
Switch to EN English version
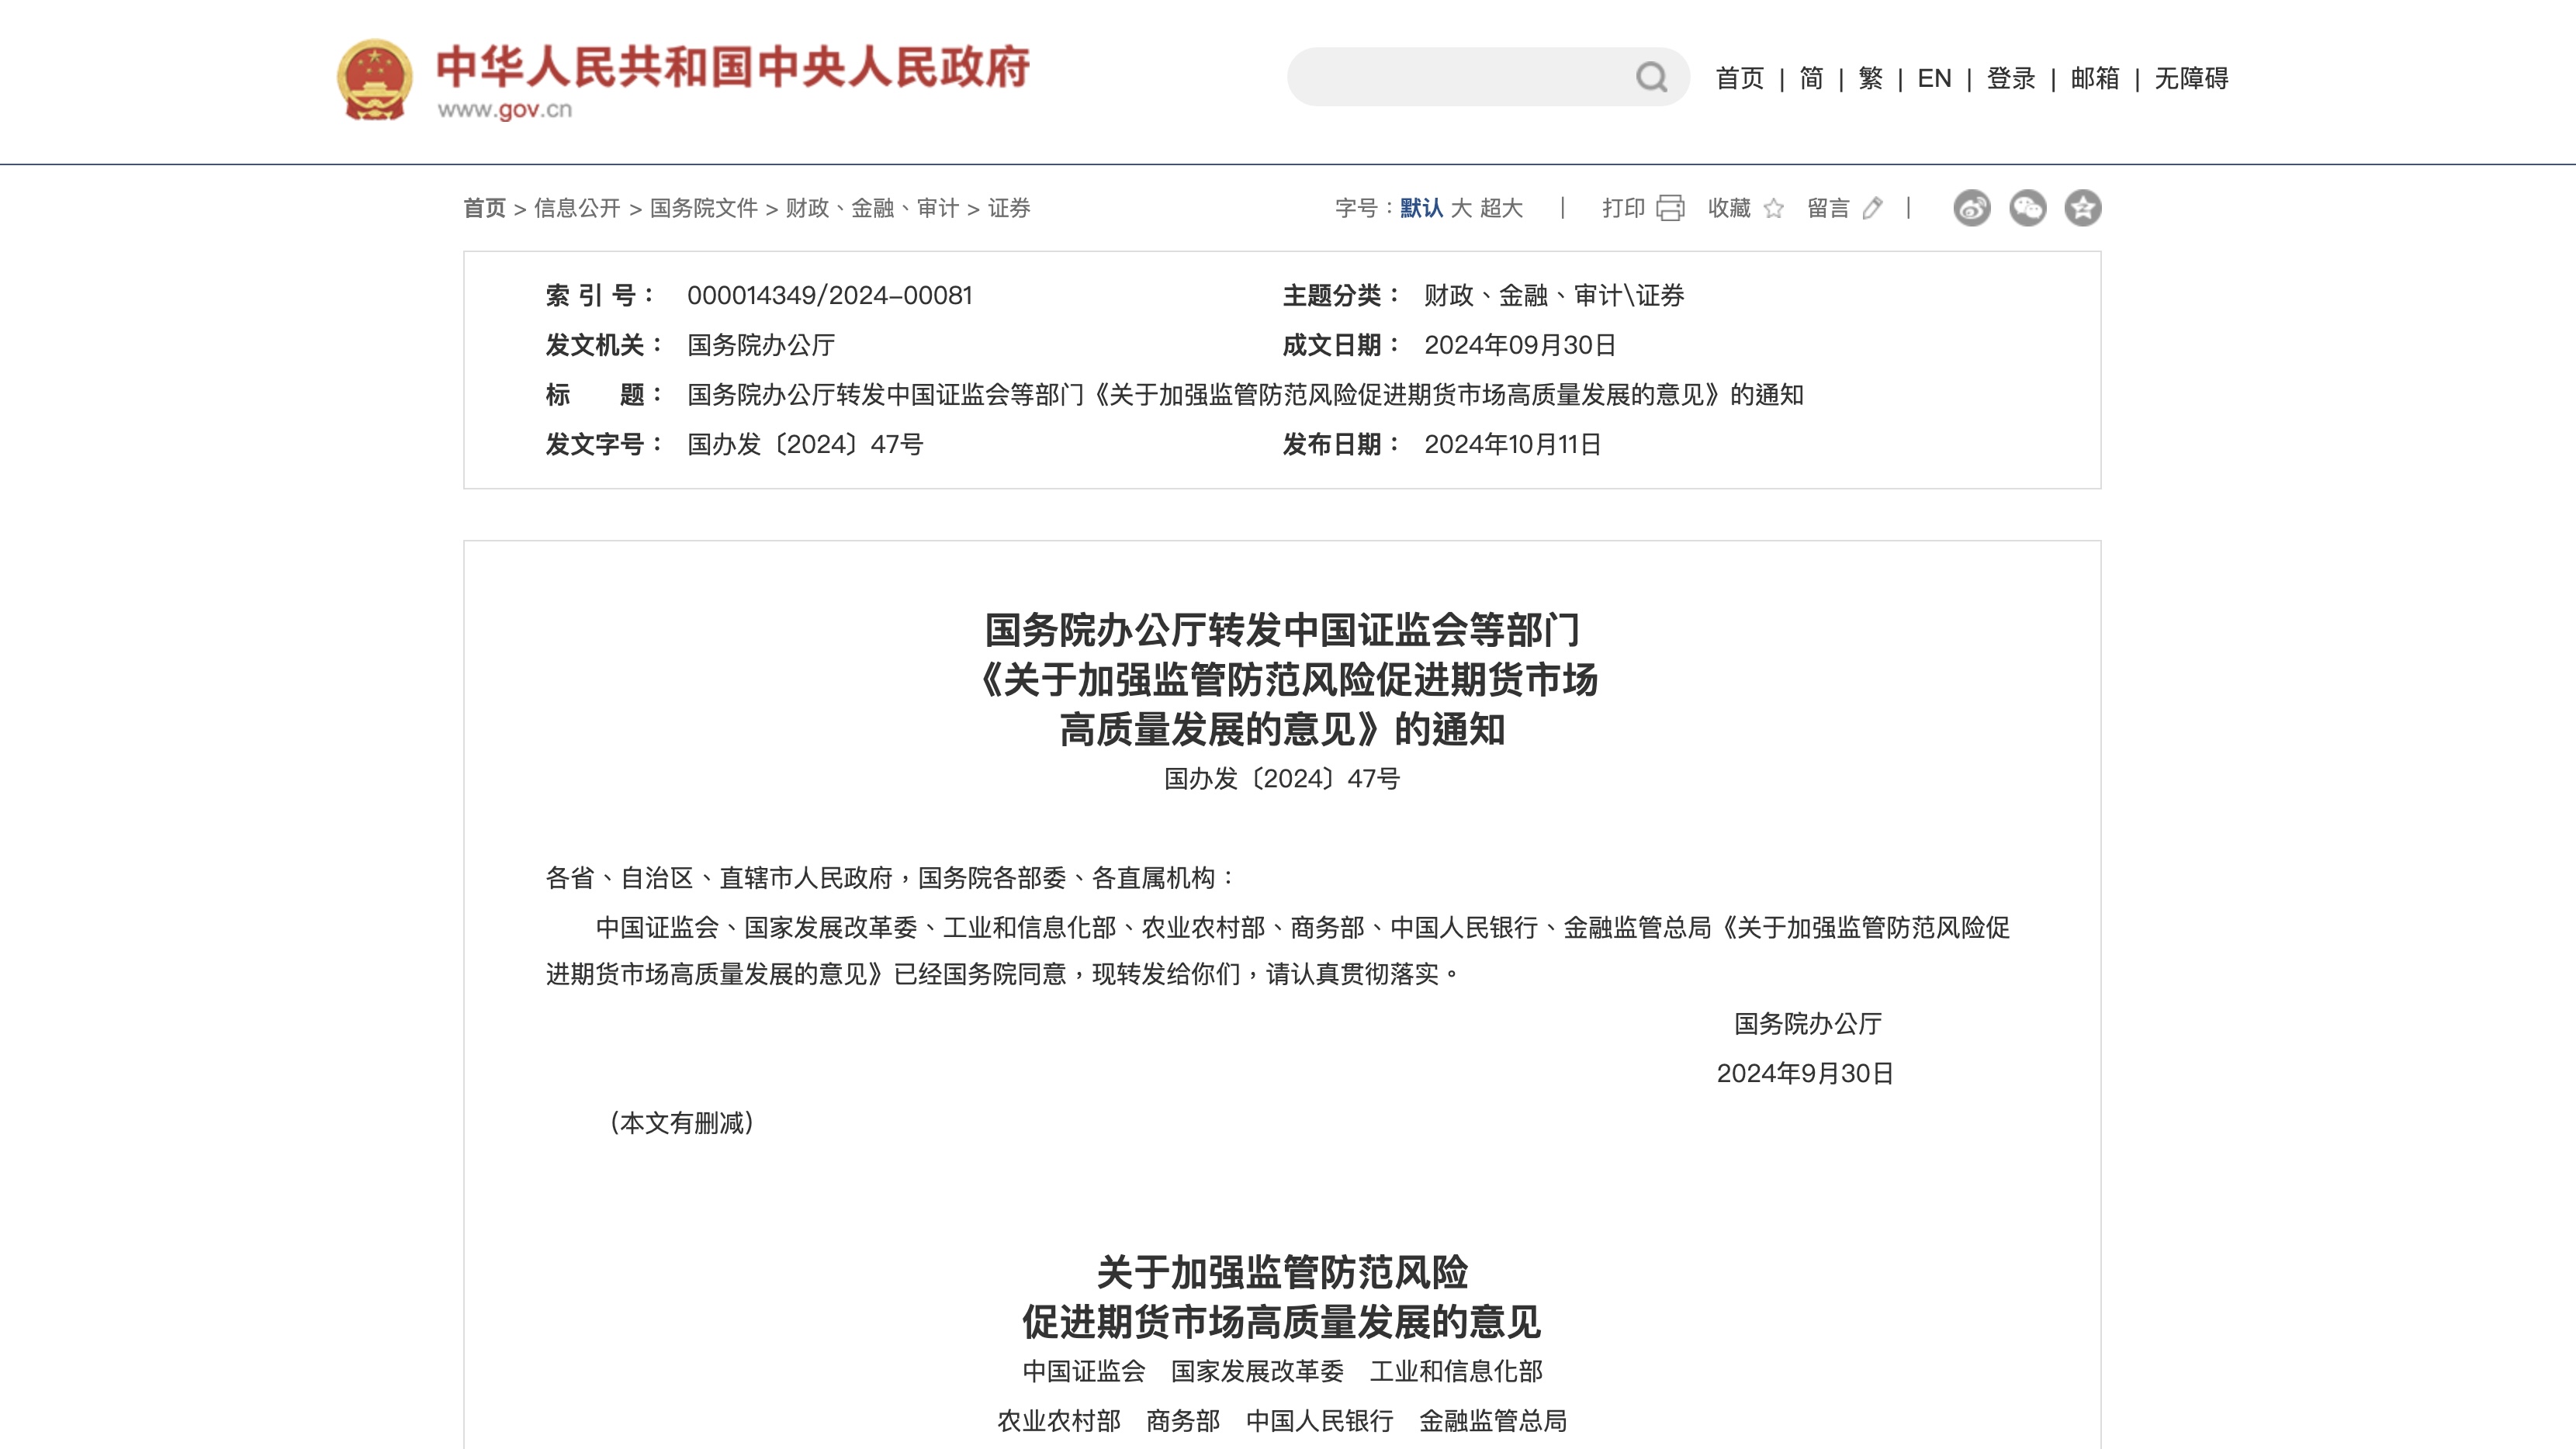(x=1934, y=78)
